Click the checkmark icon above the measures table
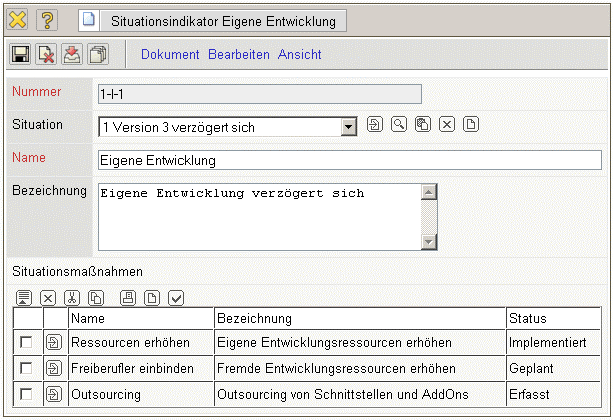The image size is (613, 420). pyautogui.click(x=176, y=297)
